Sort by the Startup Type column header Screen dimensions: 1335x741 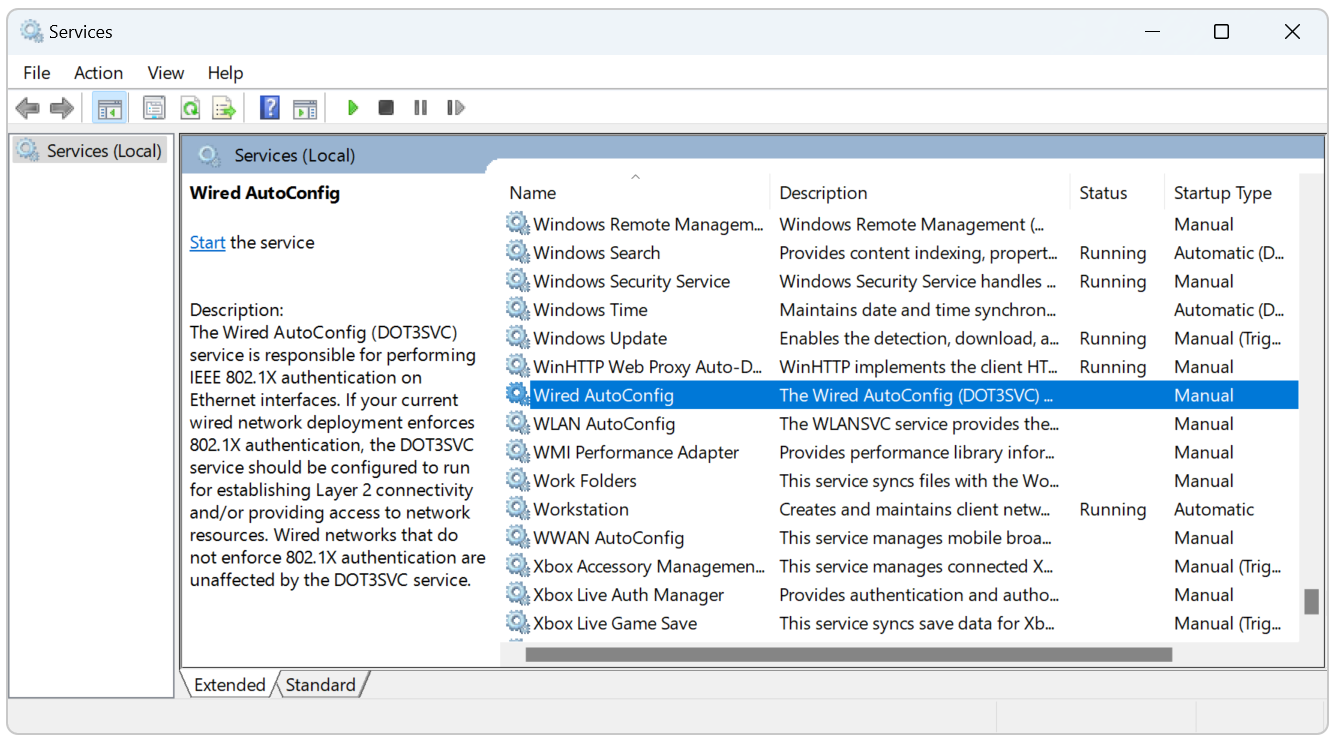coord(1222,193)
